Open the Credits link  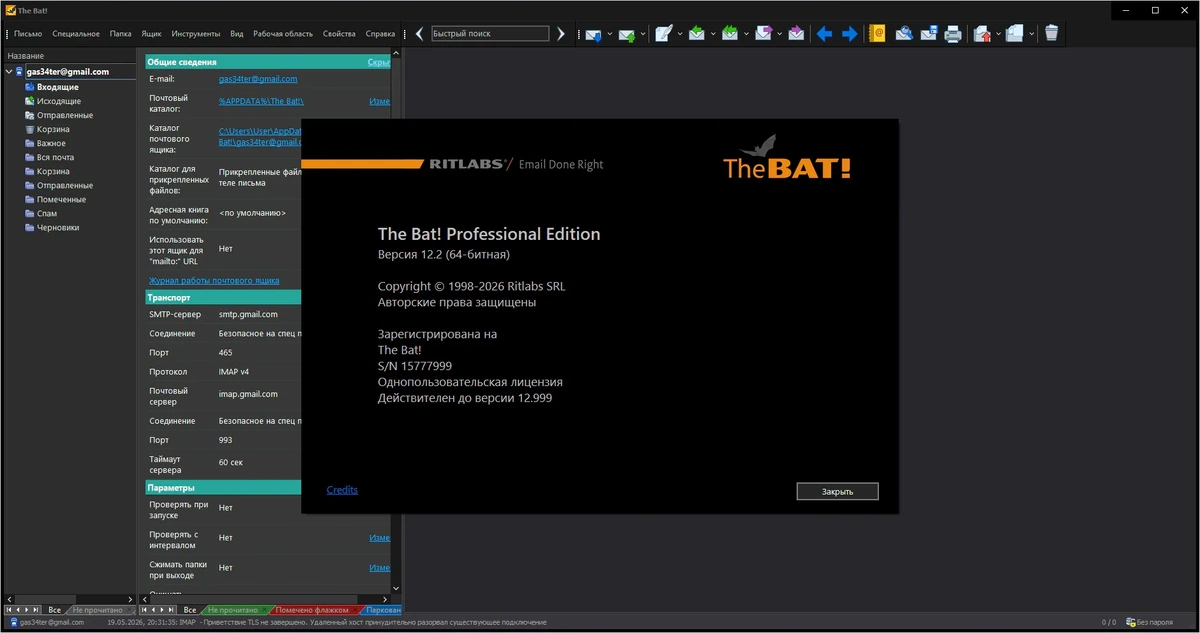(342, 489)
